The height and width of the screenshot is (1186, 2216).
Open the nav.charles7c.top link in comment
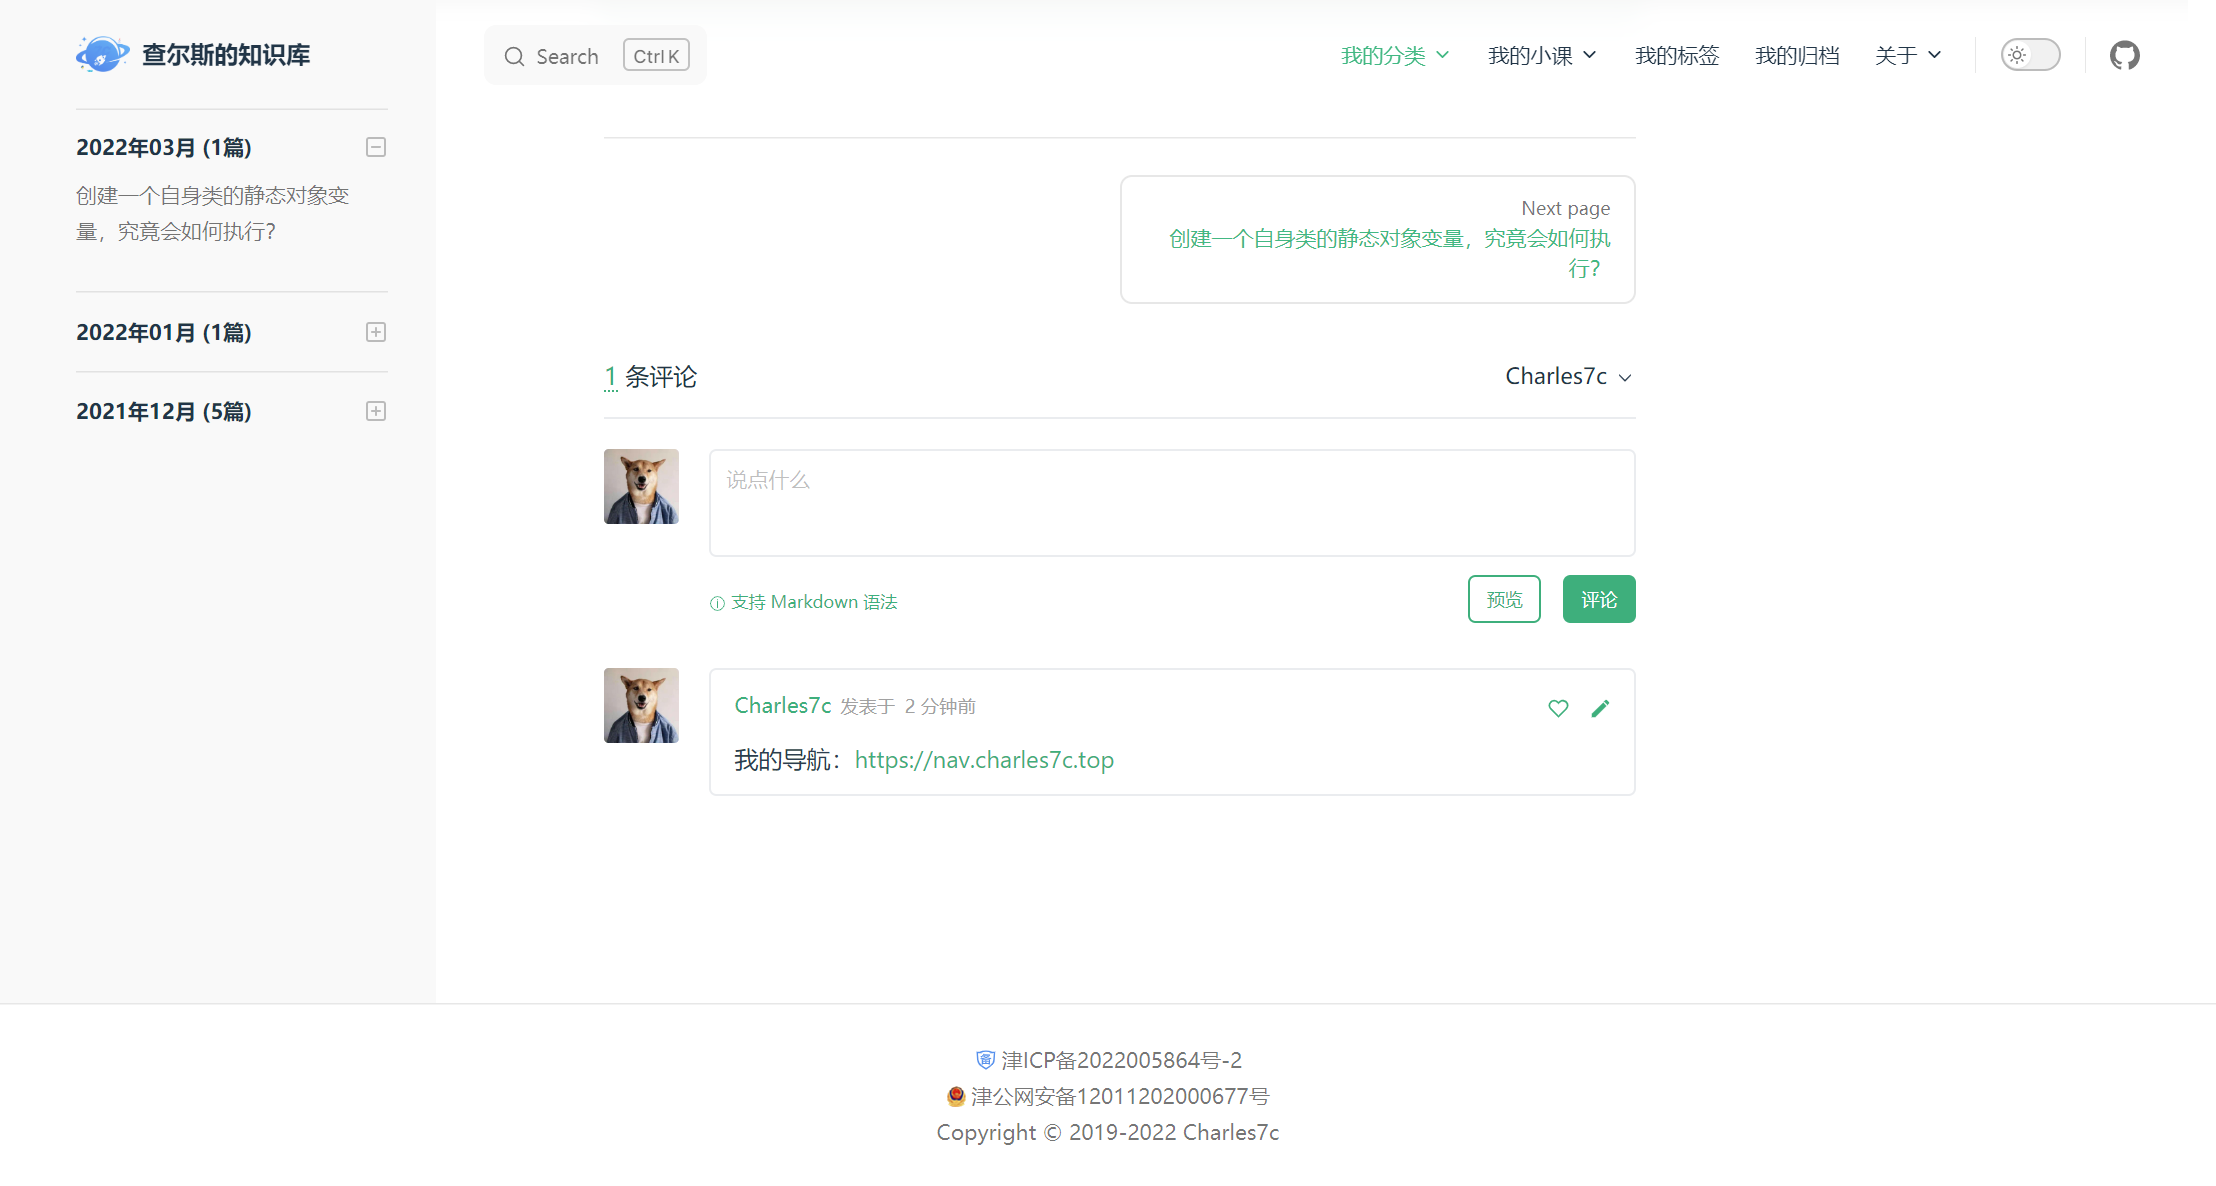click(984, 760)
